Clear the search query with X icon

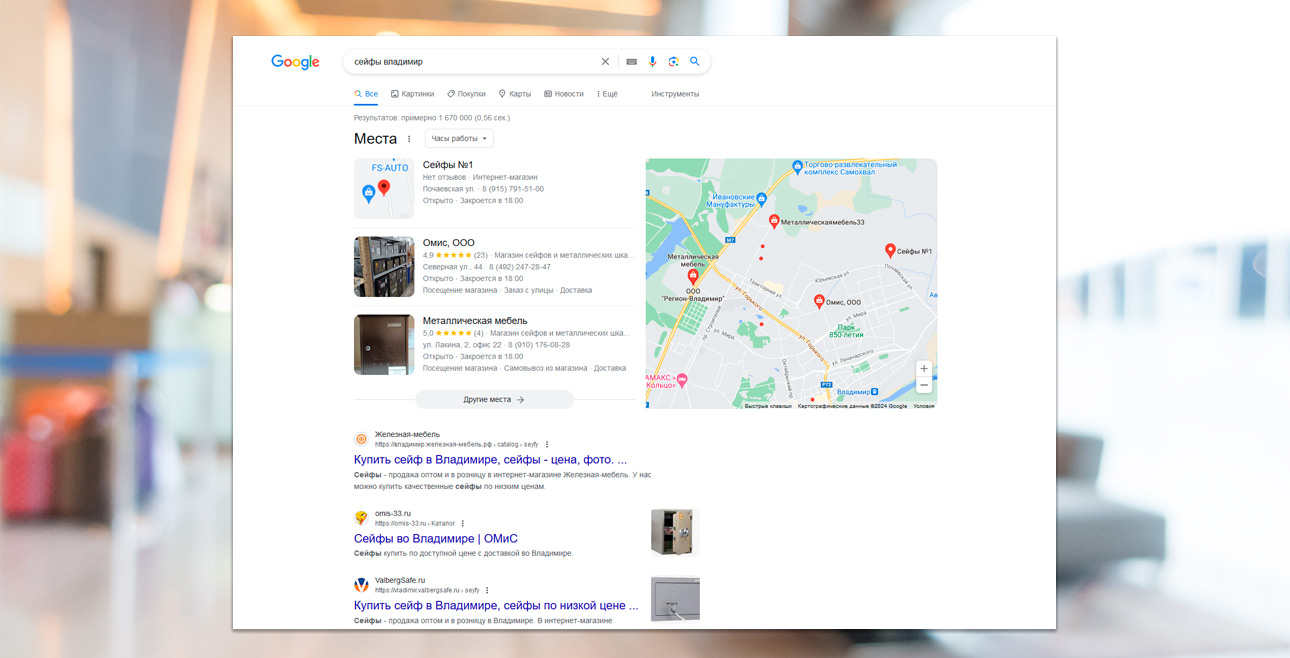[605, 62]
